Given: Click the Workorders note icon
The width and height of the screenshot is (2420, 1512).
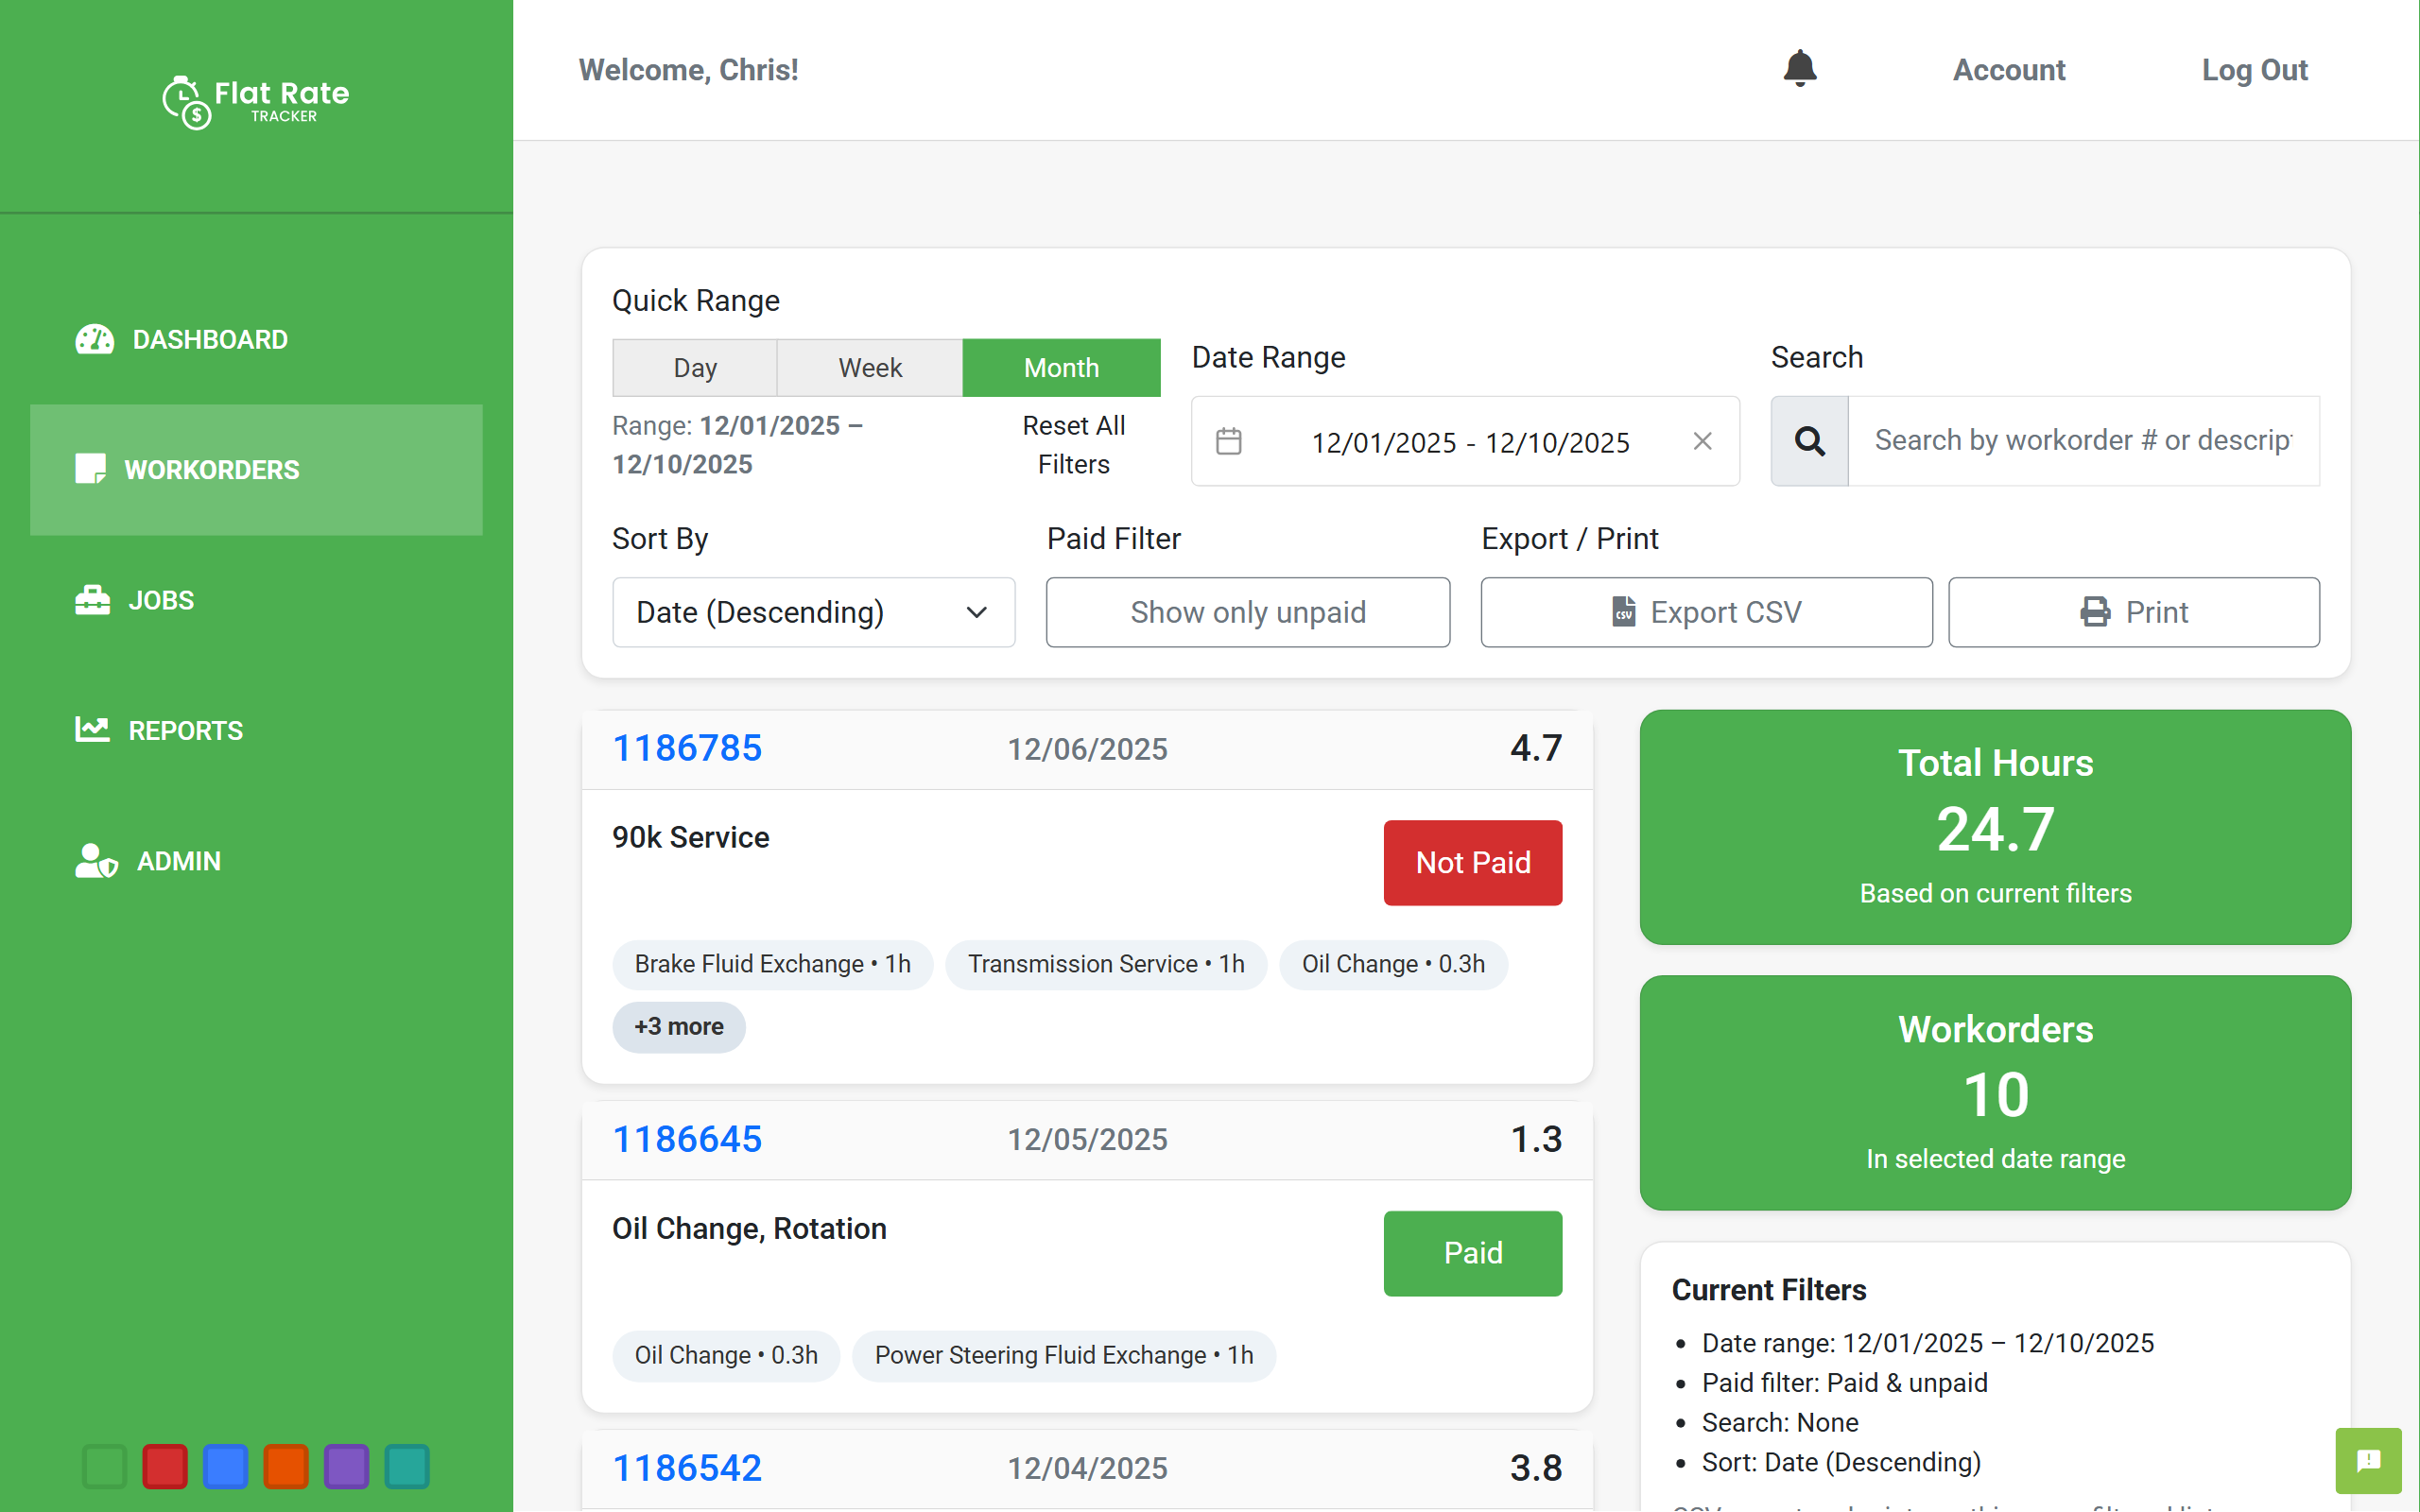Looking at the screenshot, I should [90, 469].
